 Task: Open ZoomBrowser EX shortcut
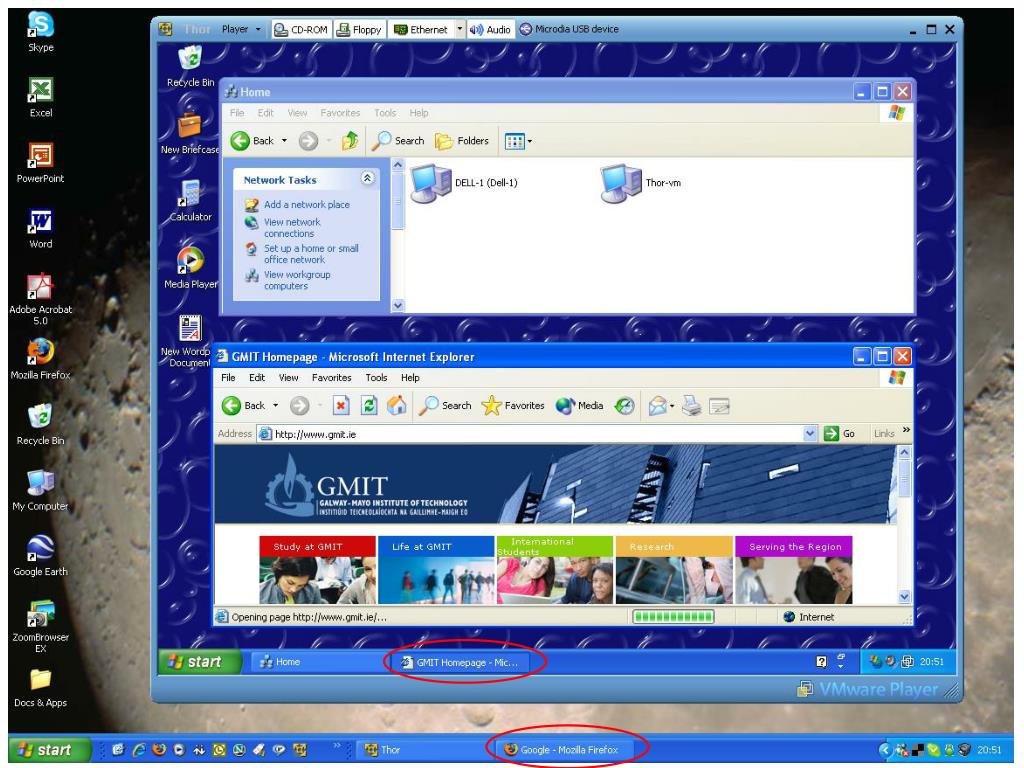[40, 626]
